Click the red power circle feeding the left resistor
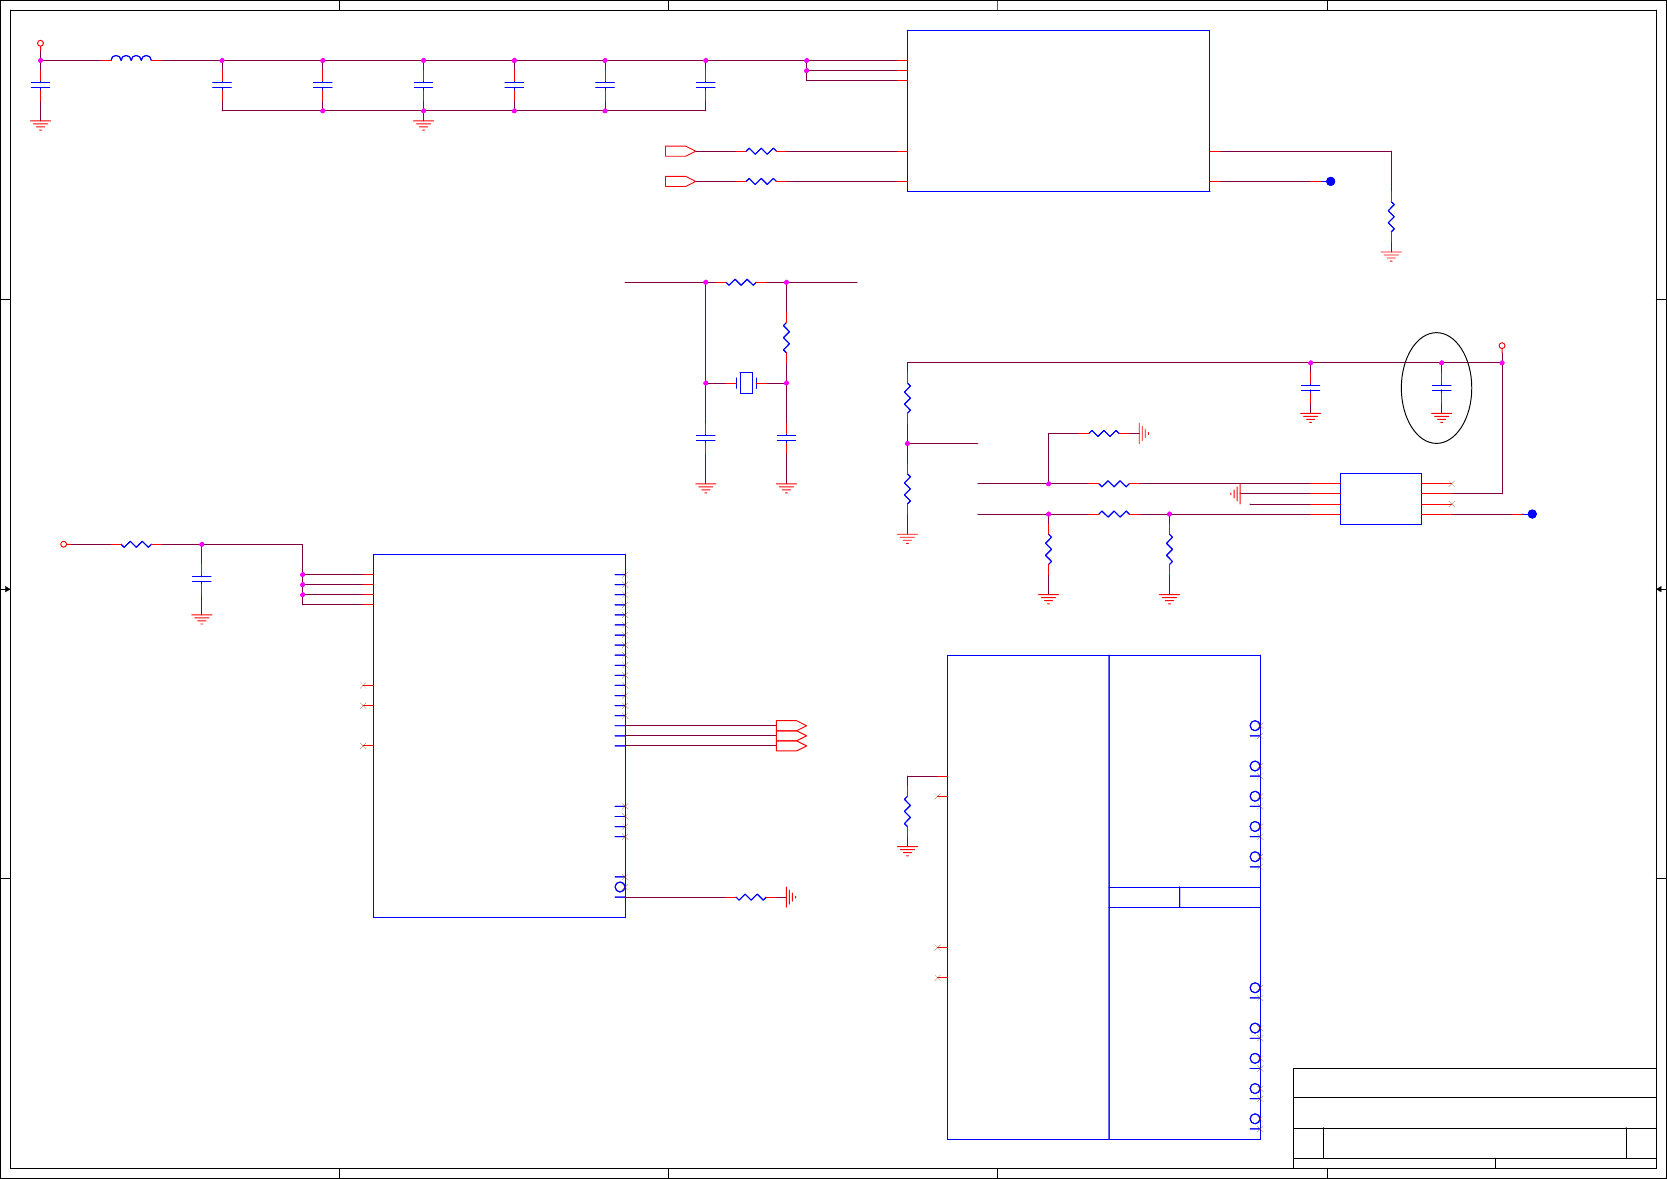1667x1179 pixels. pyautogui.click(x=64, y=544)
